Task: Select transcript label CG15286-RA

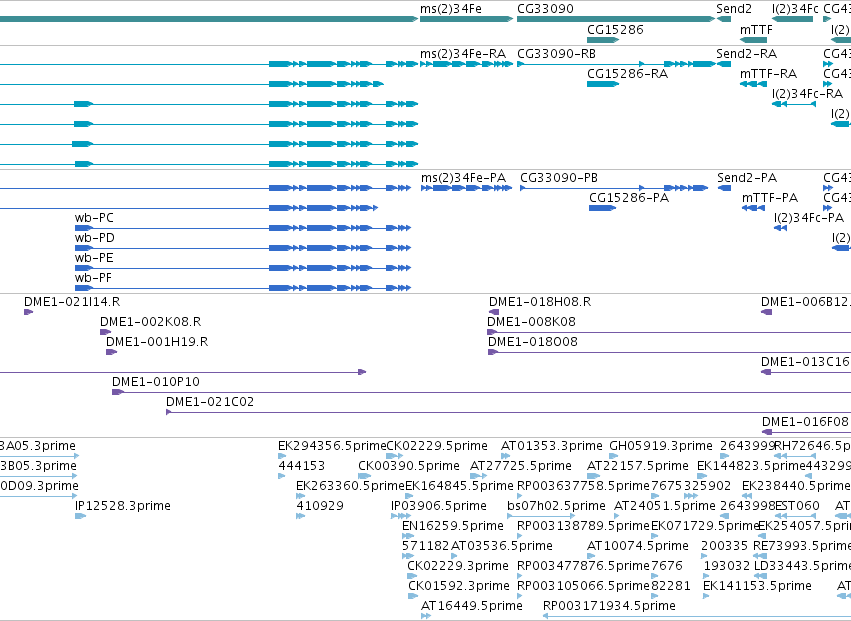Action: point(627,74)
